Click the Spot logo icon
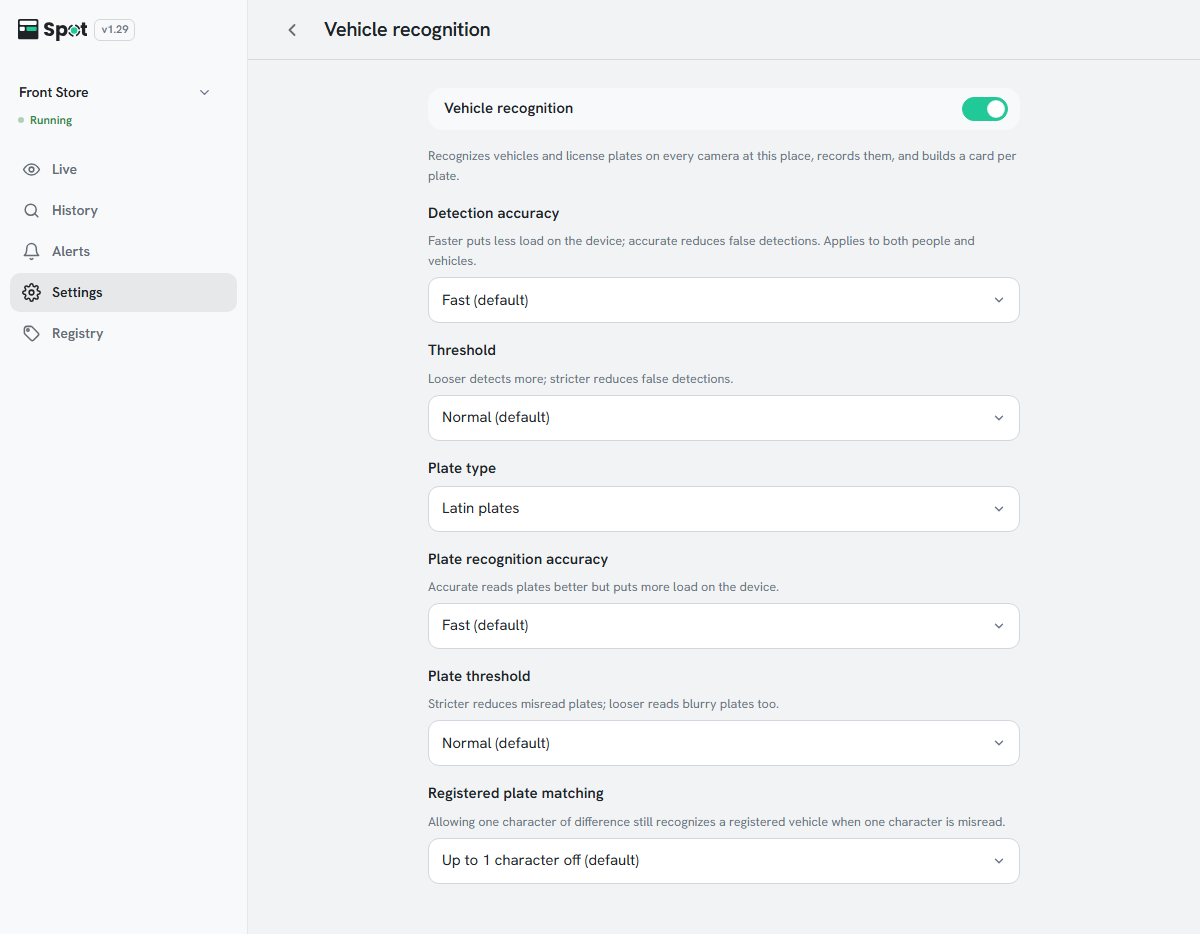The image size is (1200, 934). click(x=28, y=30)
